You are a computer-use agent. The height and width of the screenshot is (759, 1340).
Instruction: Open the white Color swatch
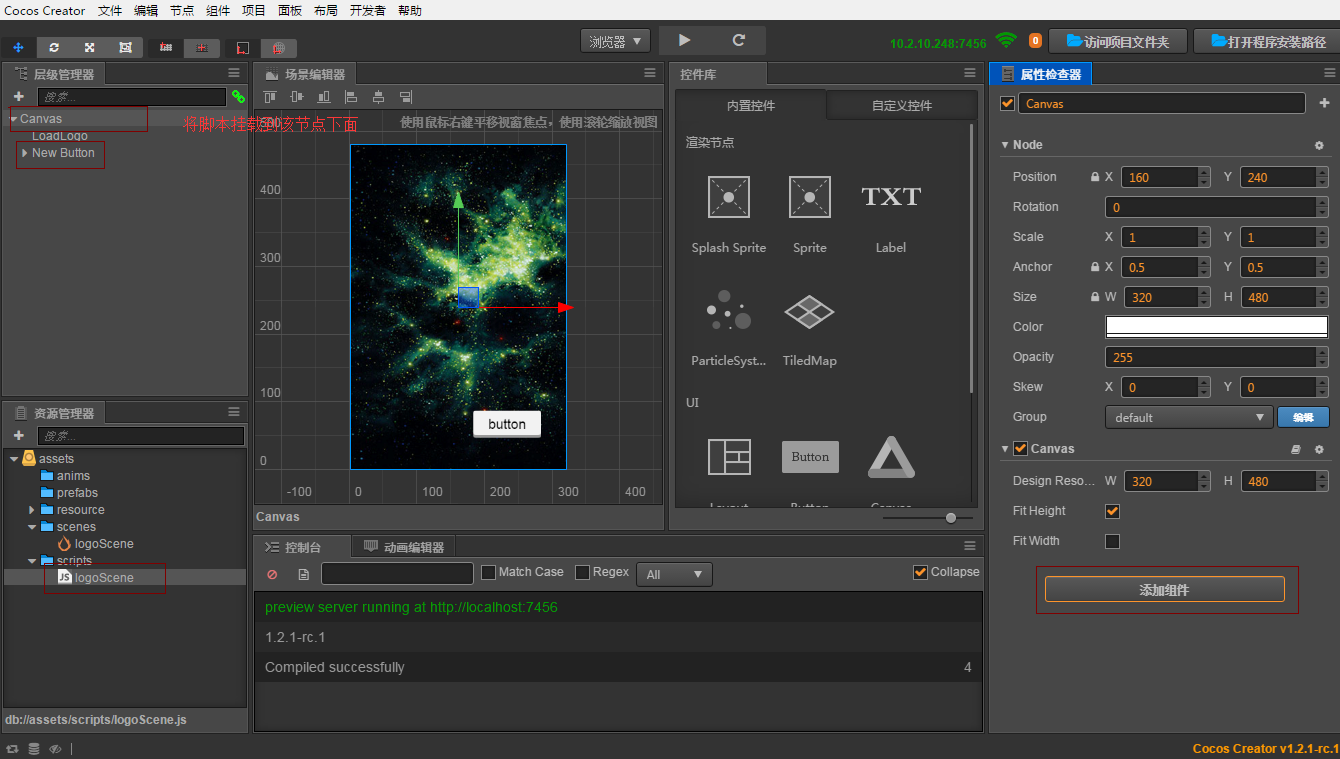coord(1216,327)
